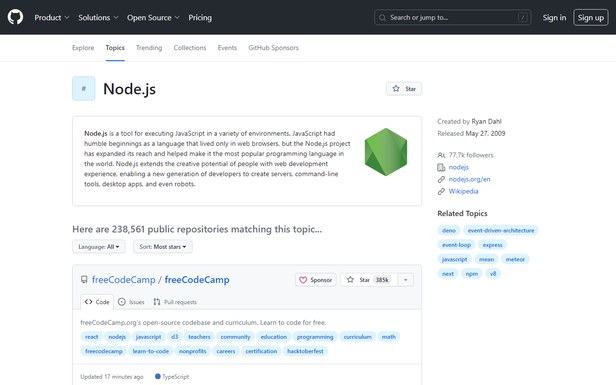Click the hash topic icon beside Node.js
Image resolution: width=616 pixels, height=385 pixels.
tap(84, 88)
